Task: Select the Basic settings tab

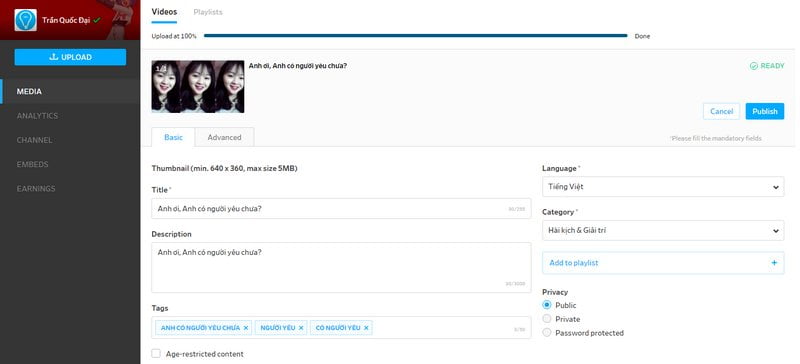Action: tap(173, 137)
